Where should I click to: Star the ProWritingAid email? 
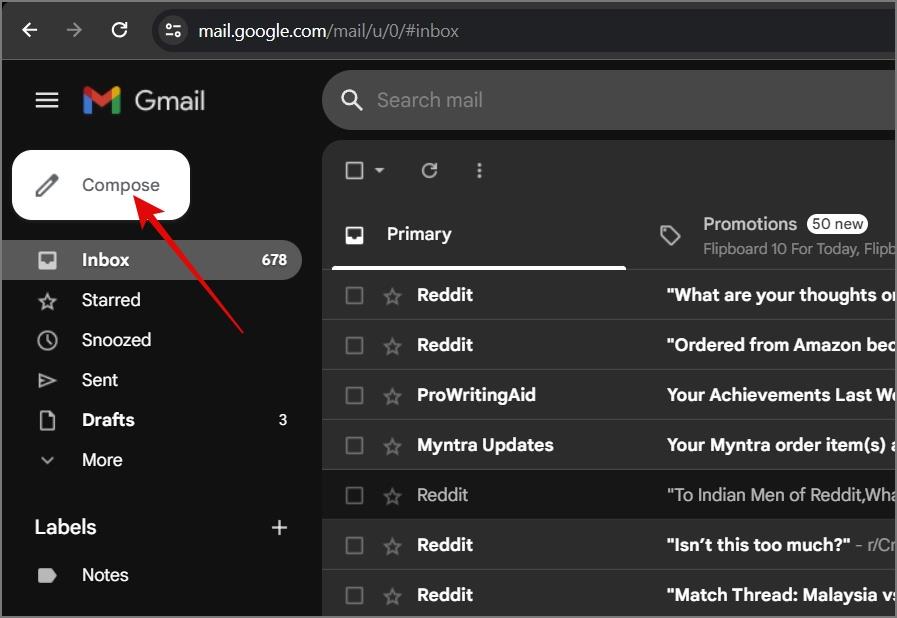click(392, 396)
